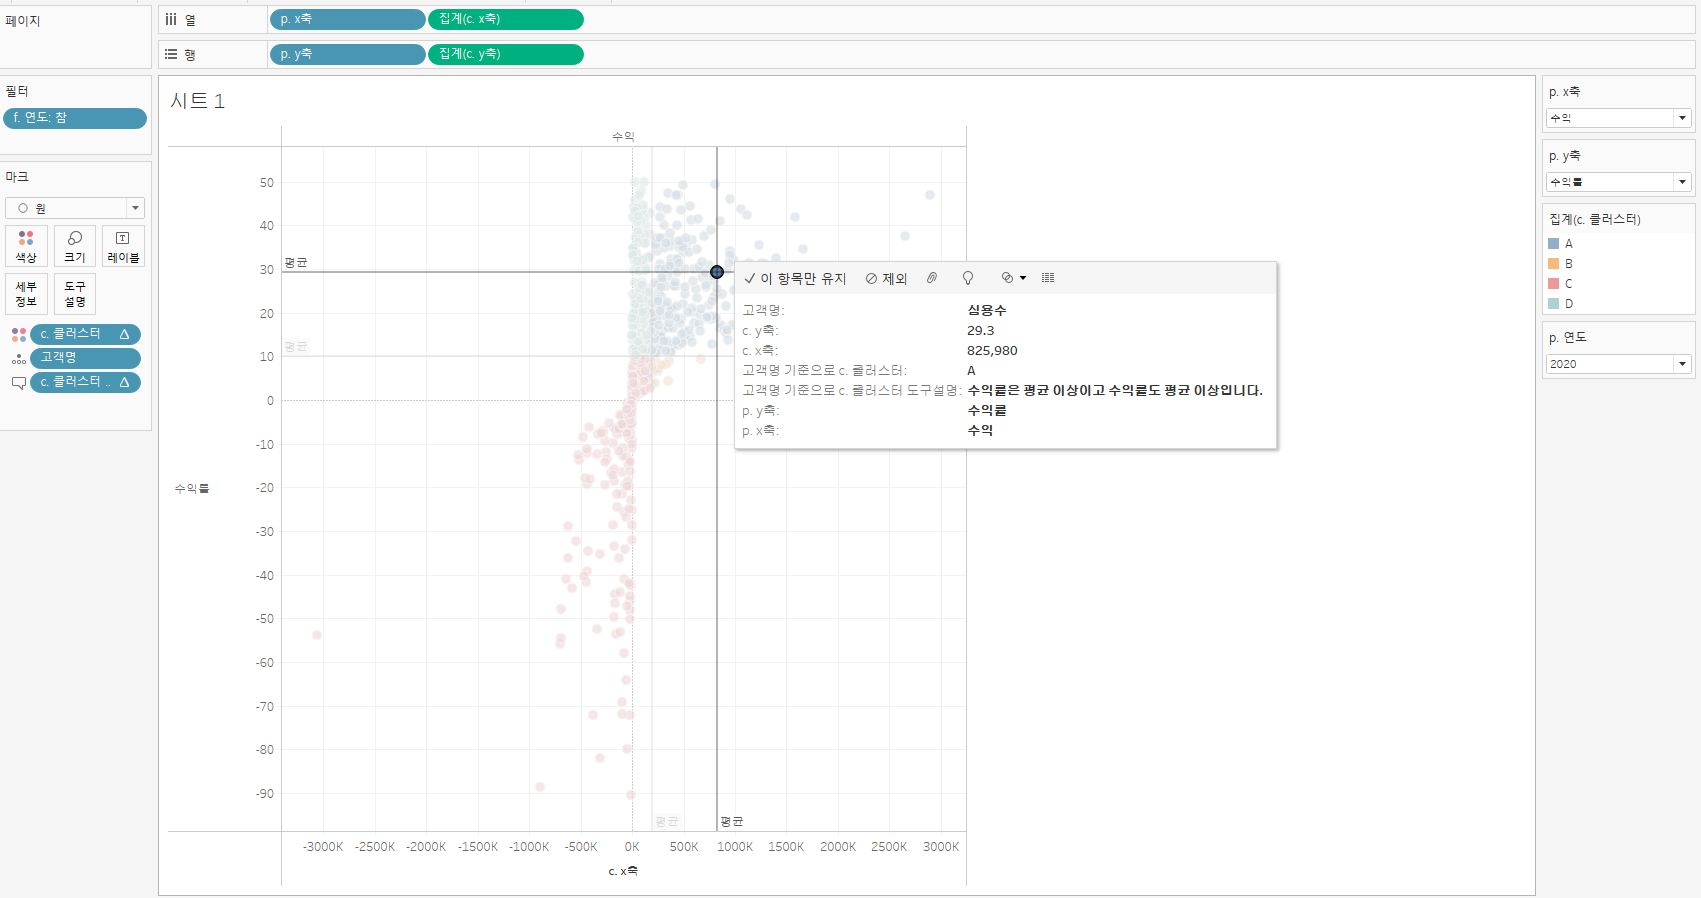Select the p. x축 pill on Columns shelf
Image resolution: width=1701 pixels, height=898 pixels.
[x=347, y=19]
